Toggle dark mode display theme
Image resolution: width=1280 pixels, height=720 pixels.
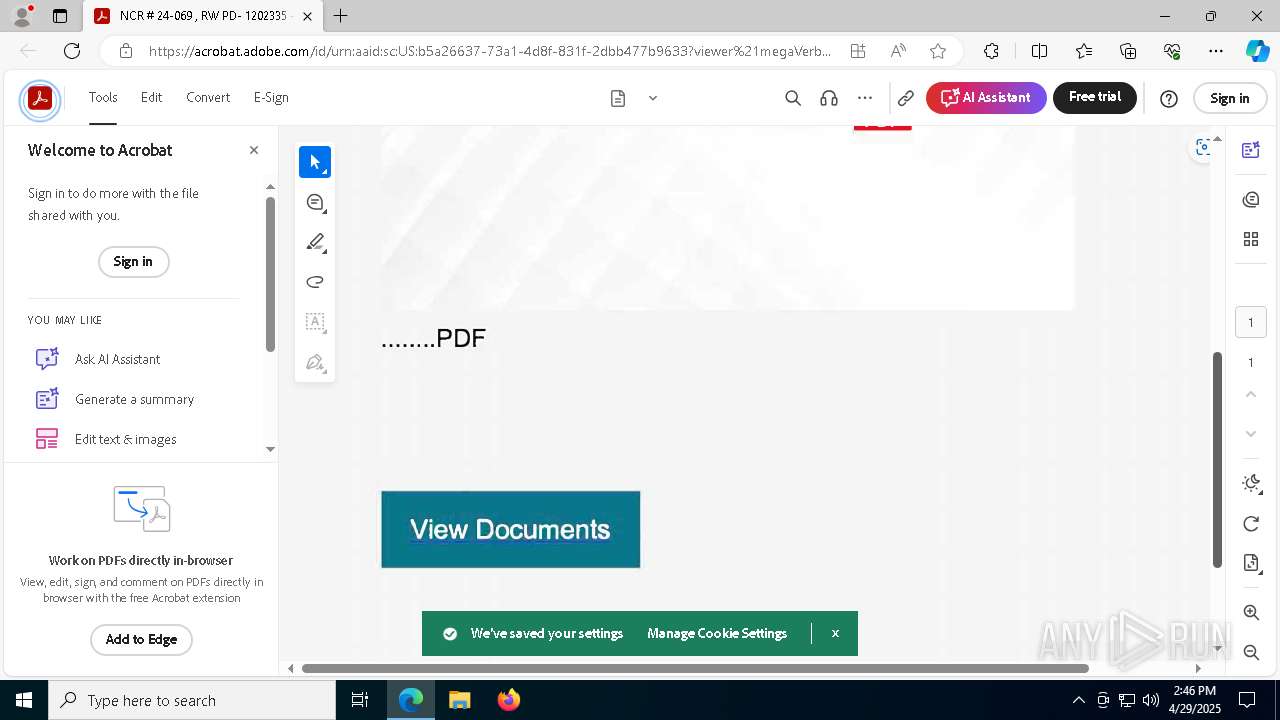click(1250, 484)
